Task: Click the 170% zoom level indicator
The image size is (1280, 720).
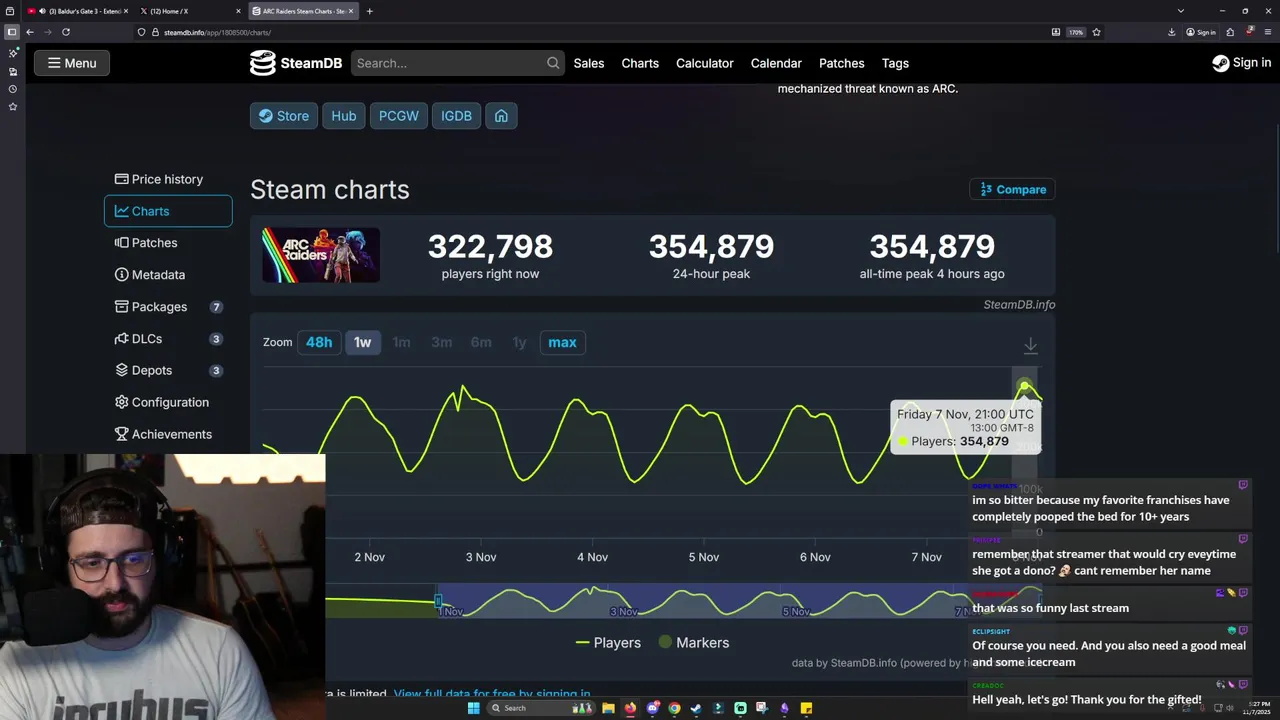Action: point(1076,32)
